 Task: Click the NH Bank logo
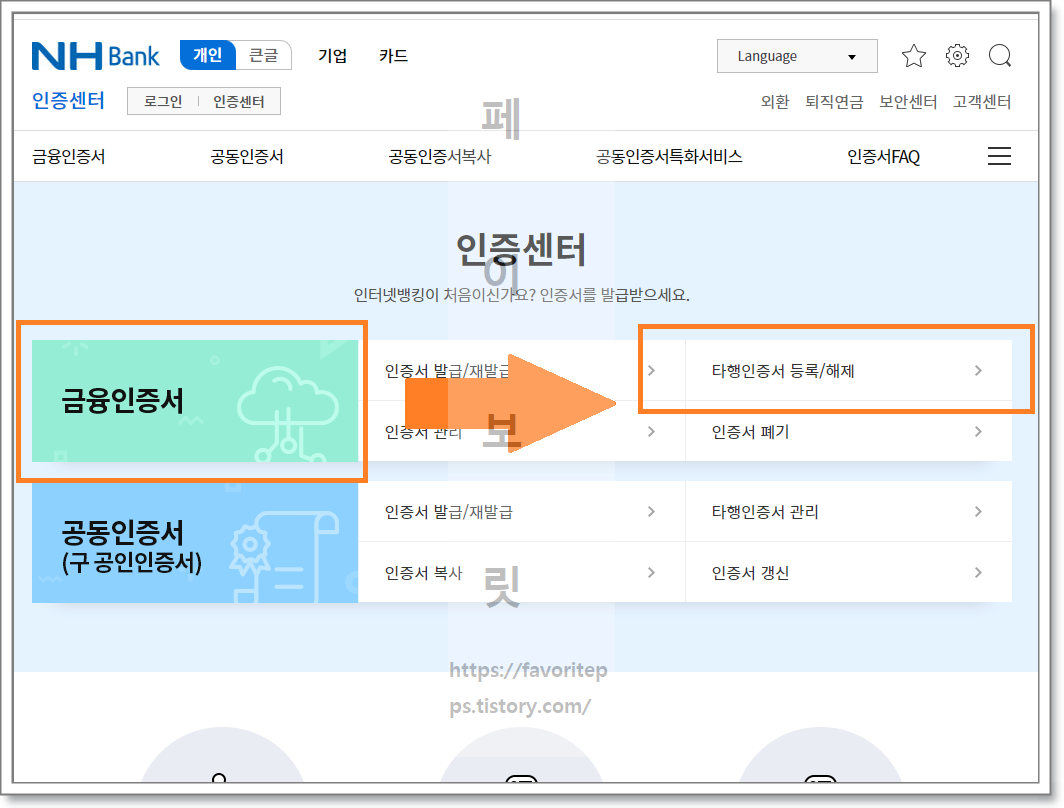point(96,56)
